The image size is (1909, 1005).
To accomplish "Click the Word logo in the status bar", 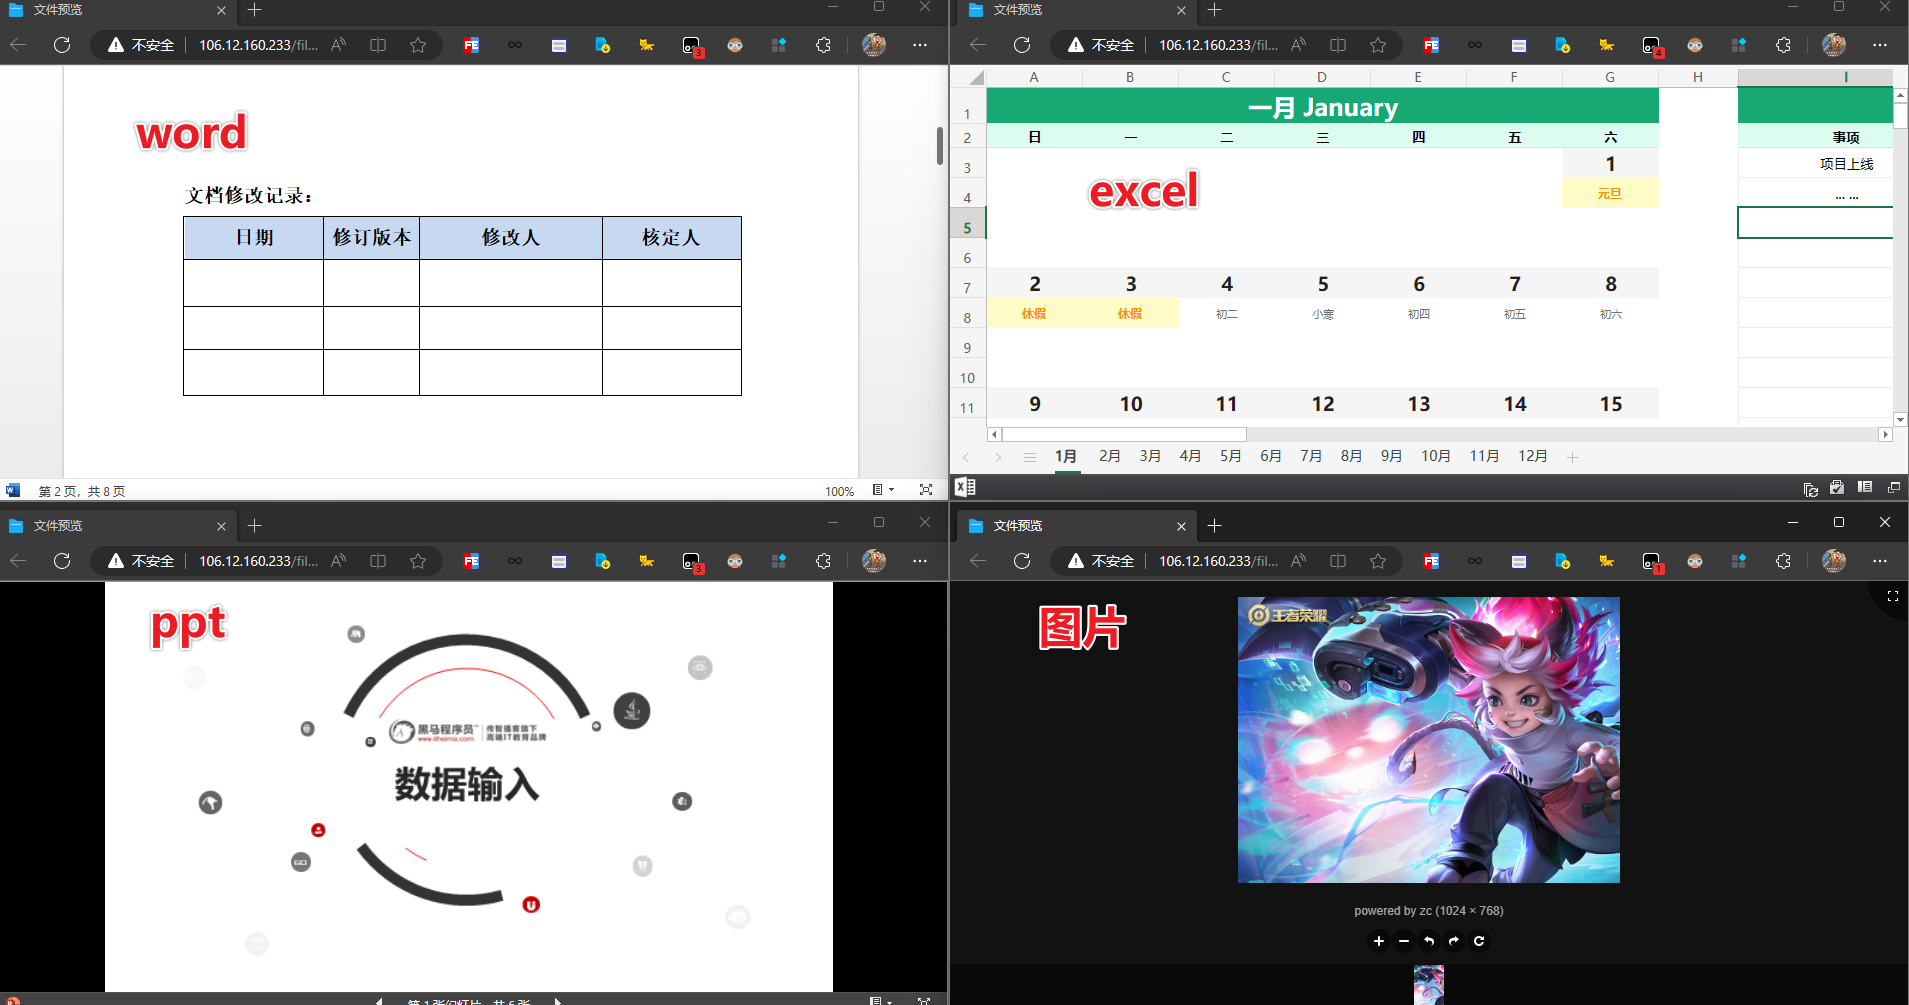I will 13,490.
